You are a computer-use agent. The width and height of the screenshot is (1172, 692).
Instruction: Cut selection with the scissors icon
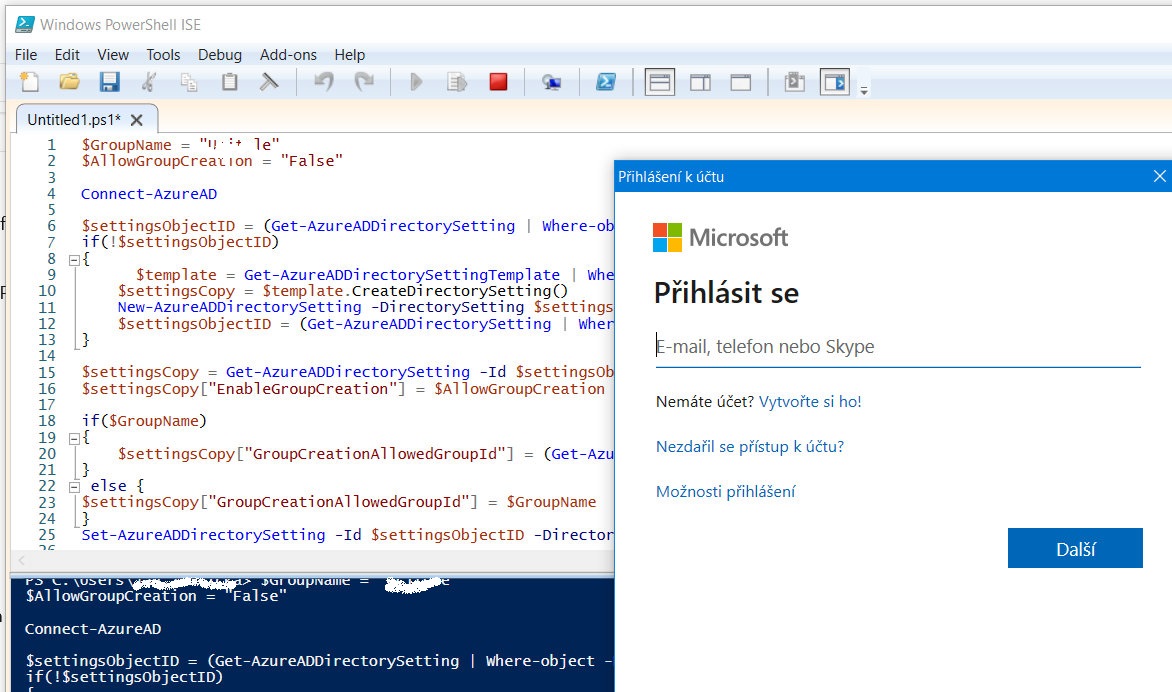149,81
